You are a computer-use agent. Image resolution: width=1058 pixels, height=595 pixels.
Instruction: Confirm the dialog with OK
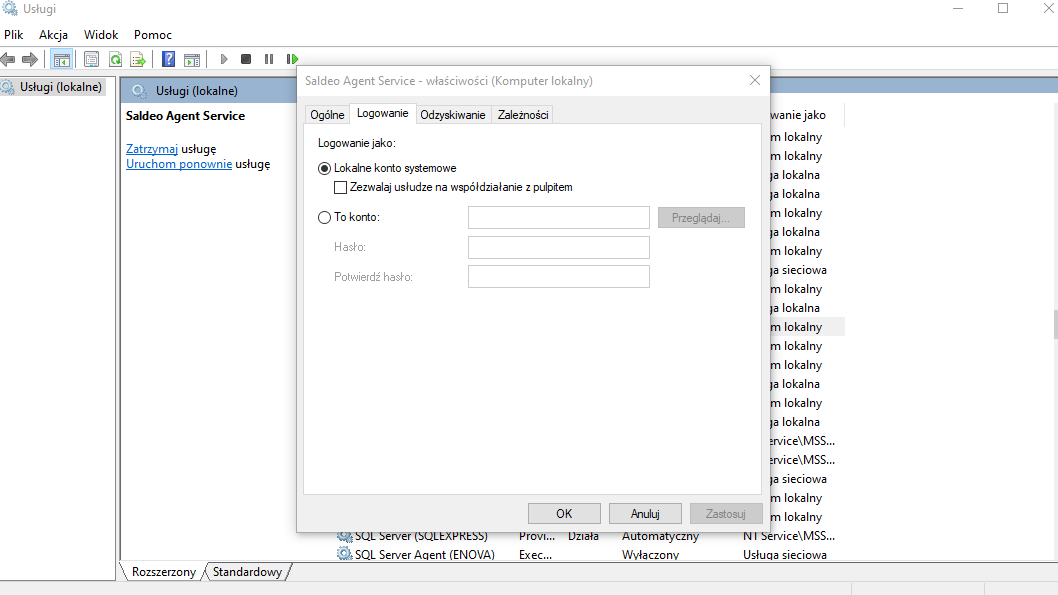(x=564, y=513)
